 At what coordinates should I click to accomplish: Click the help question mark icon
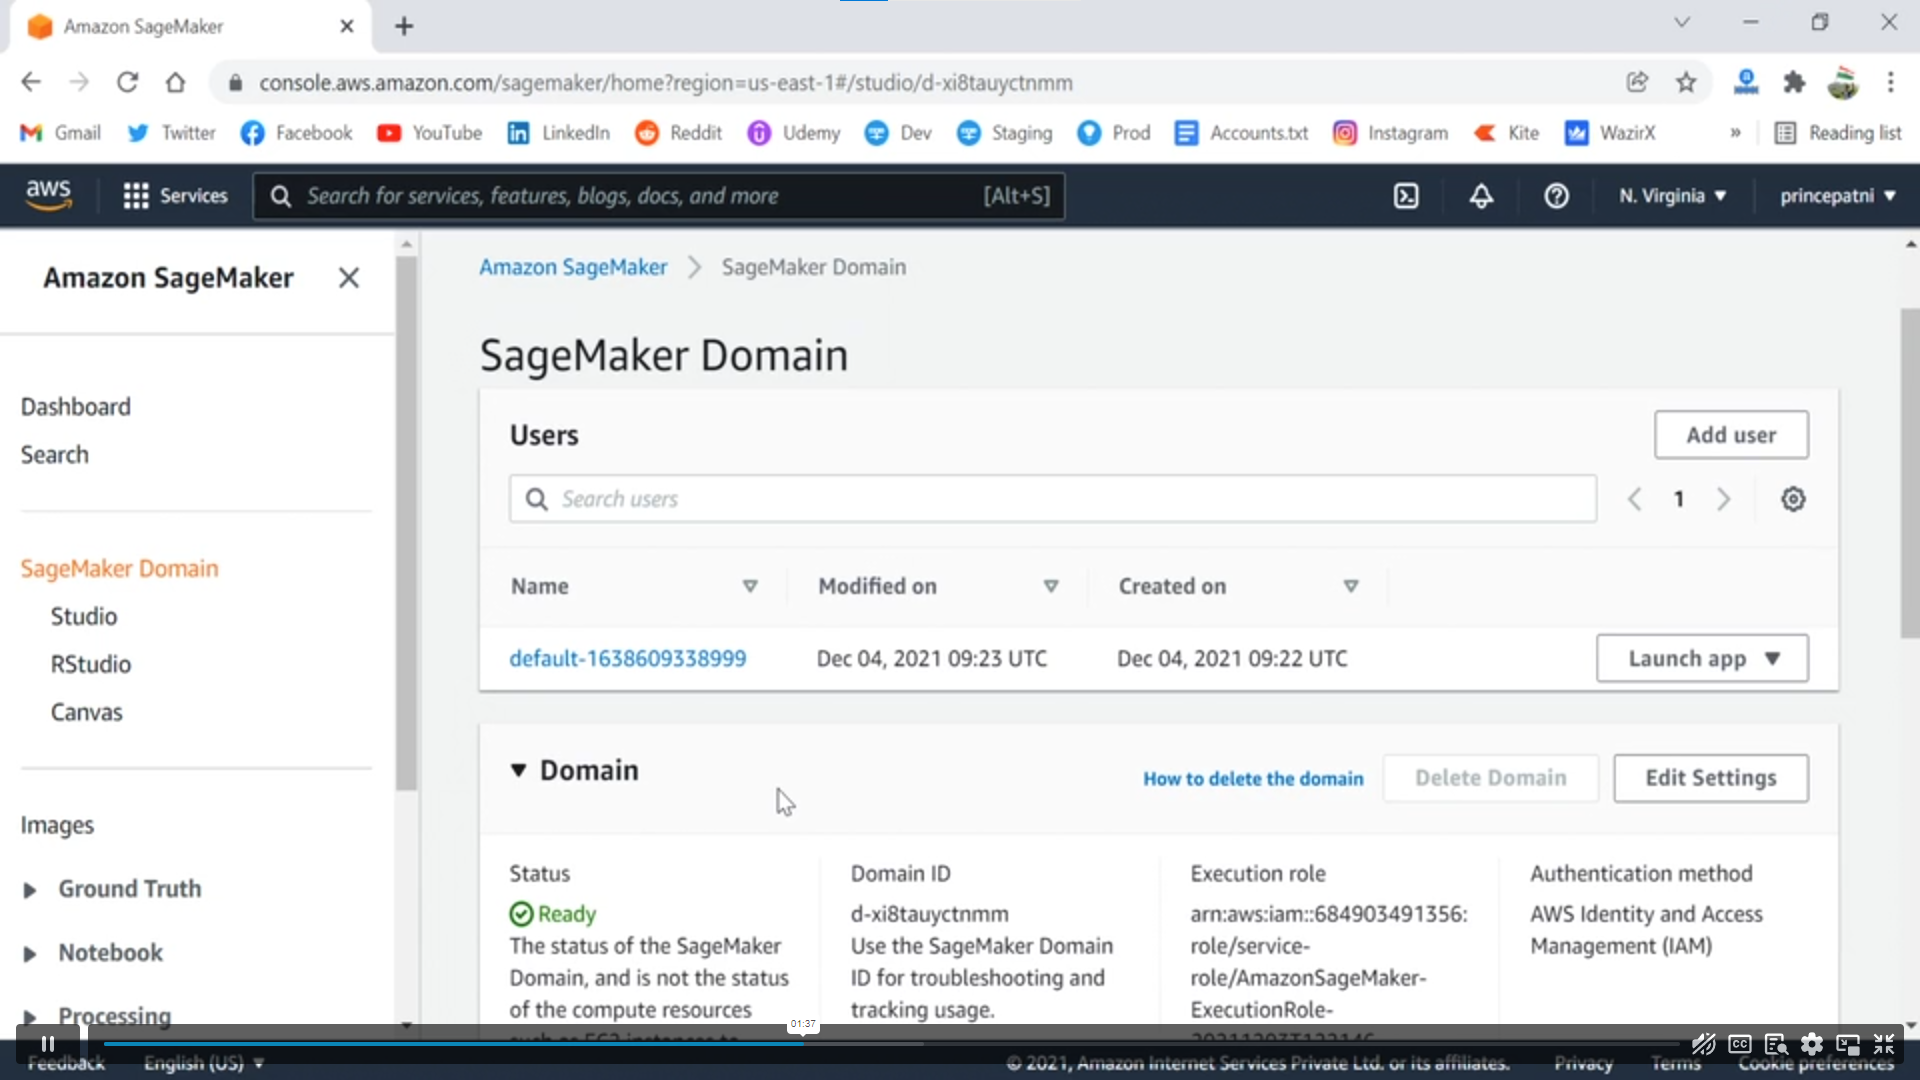1556,195
